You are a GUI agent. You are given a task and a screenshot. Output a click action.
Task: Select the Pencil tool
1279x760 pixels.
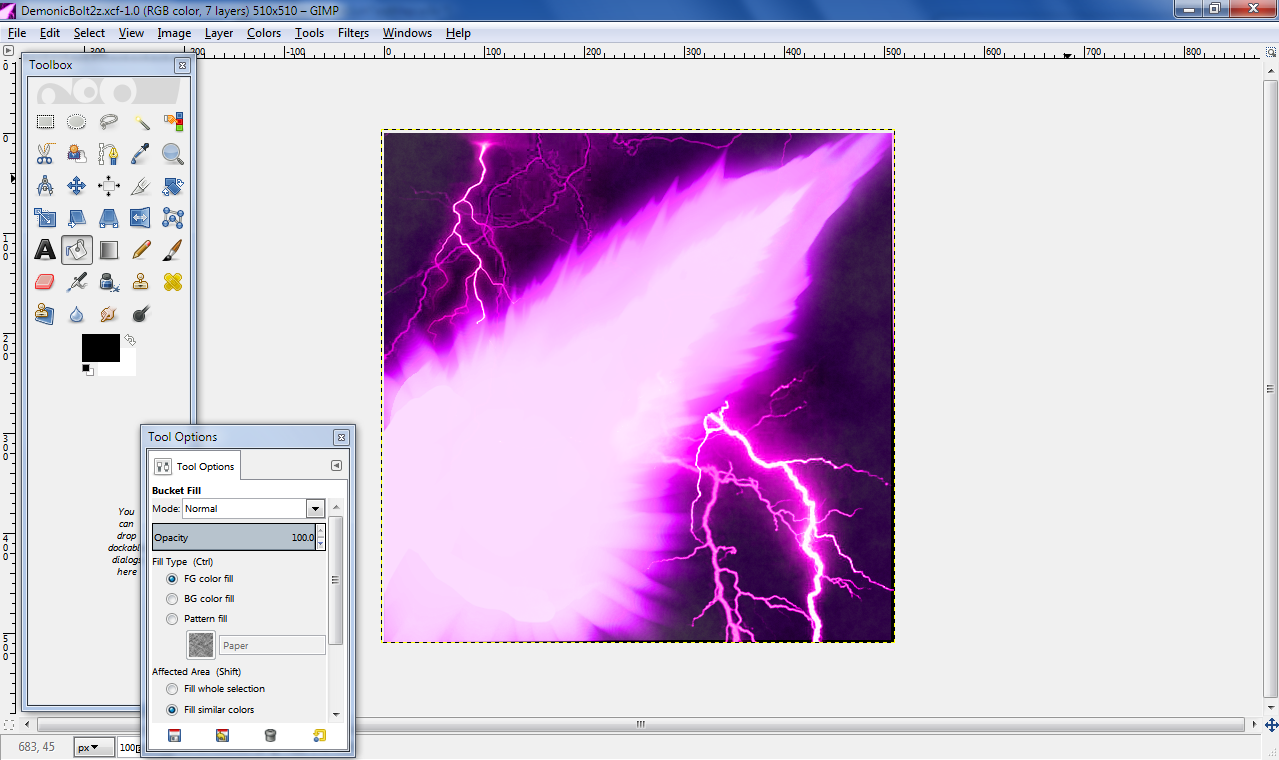(141, 250)
